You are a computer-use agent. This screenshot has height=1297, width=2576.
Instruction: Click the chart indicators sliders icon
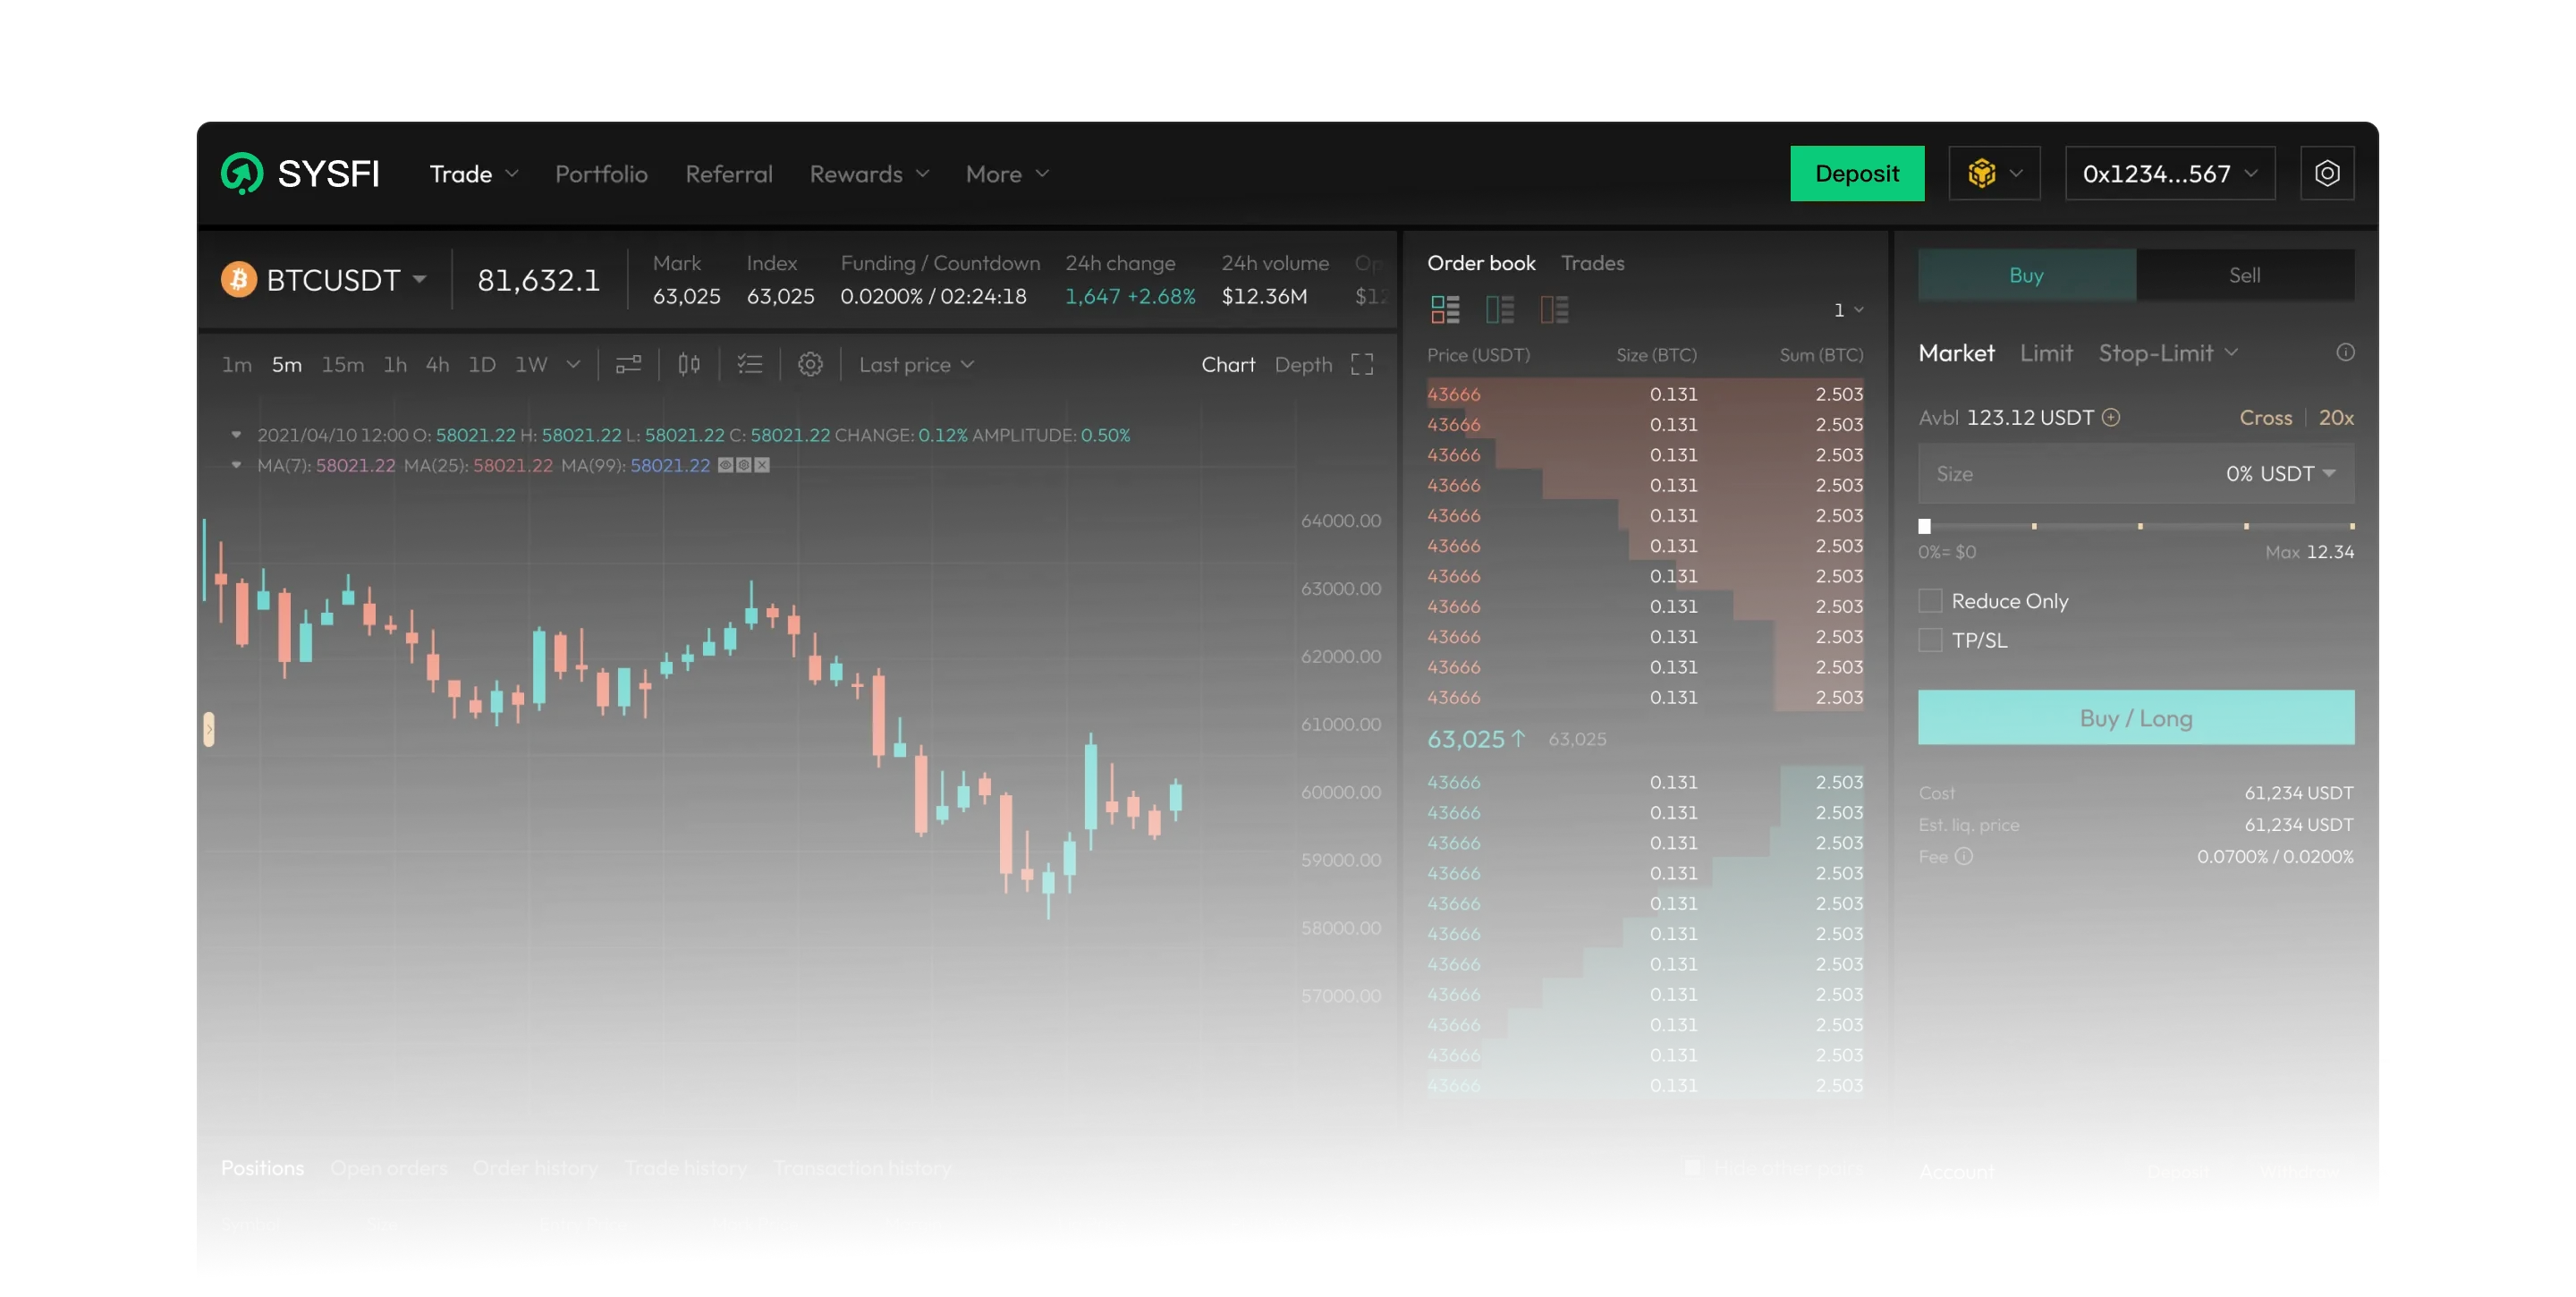628,364
